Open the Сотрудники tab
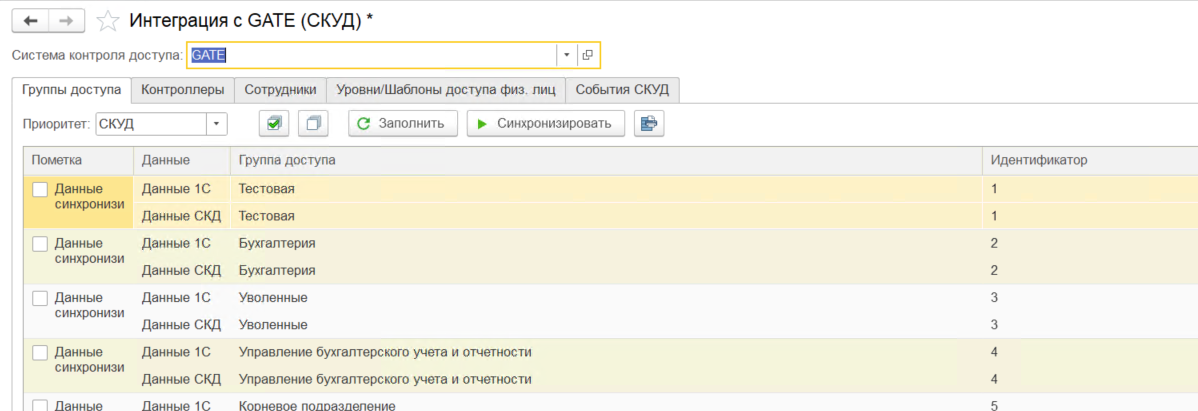This screenshot has width=1198, height=411. point(280,90)
